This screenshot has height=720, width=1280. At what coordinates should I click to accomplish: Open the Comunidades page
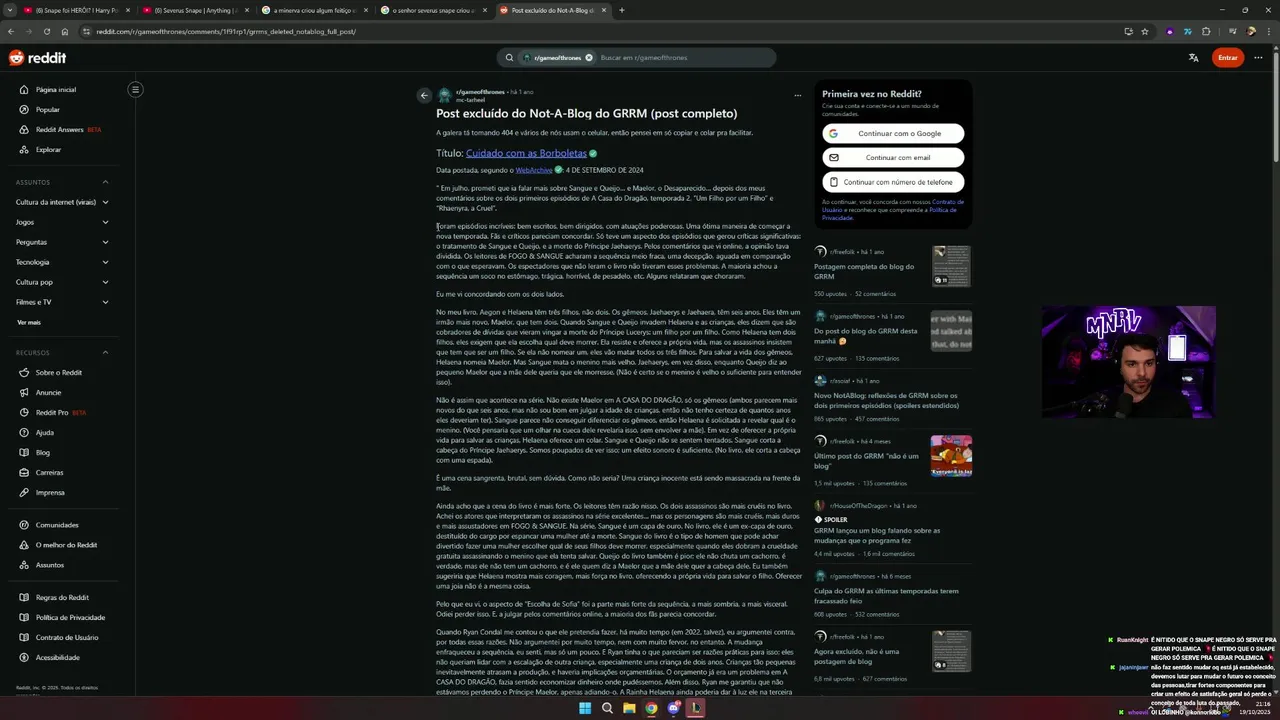click(x=56, y=525)
